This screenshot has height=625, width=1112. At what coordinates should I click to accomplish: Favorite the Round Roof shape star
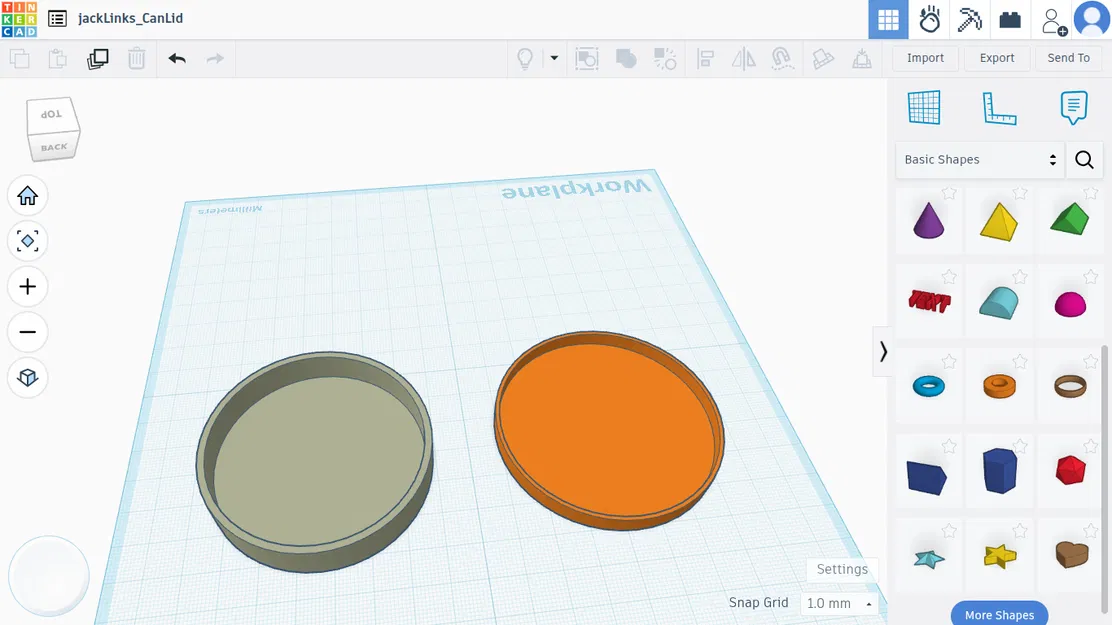(x=1020, y=277)
